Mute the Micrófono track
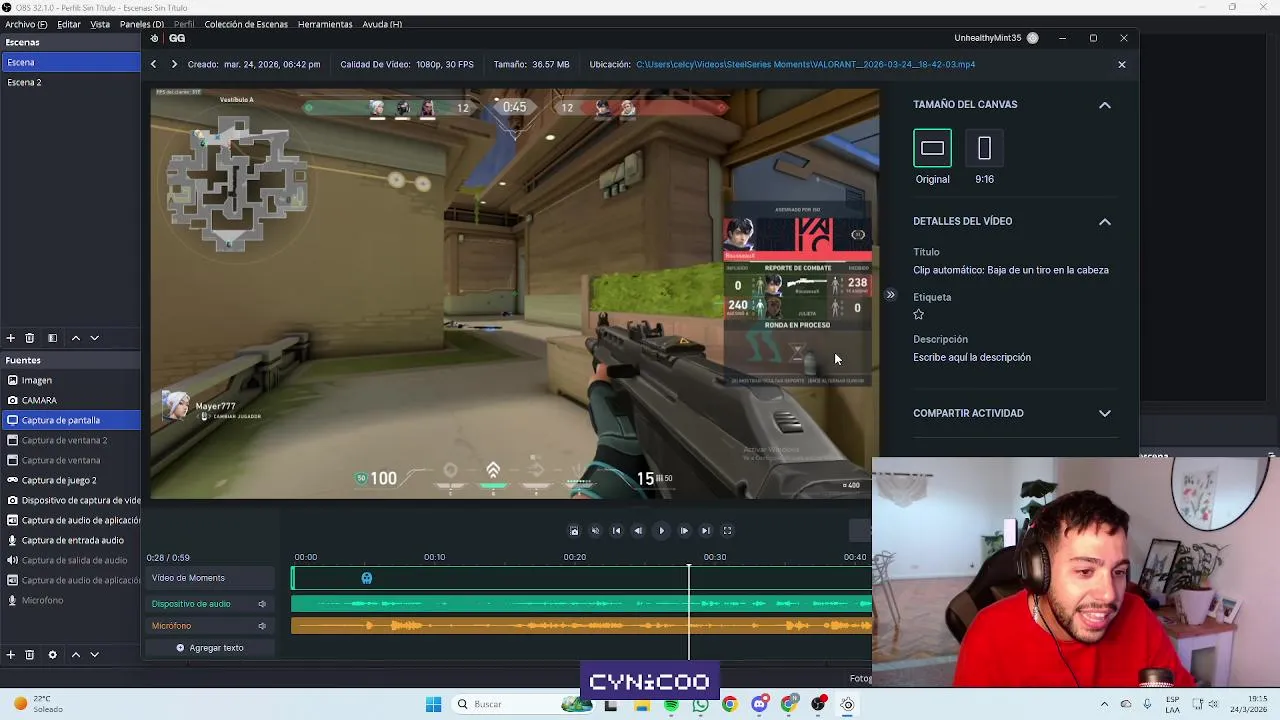The height and width of the screenshot is (720, 1280). [x=262, y=626]
